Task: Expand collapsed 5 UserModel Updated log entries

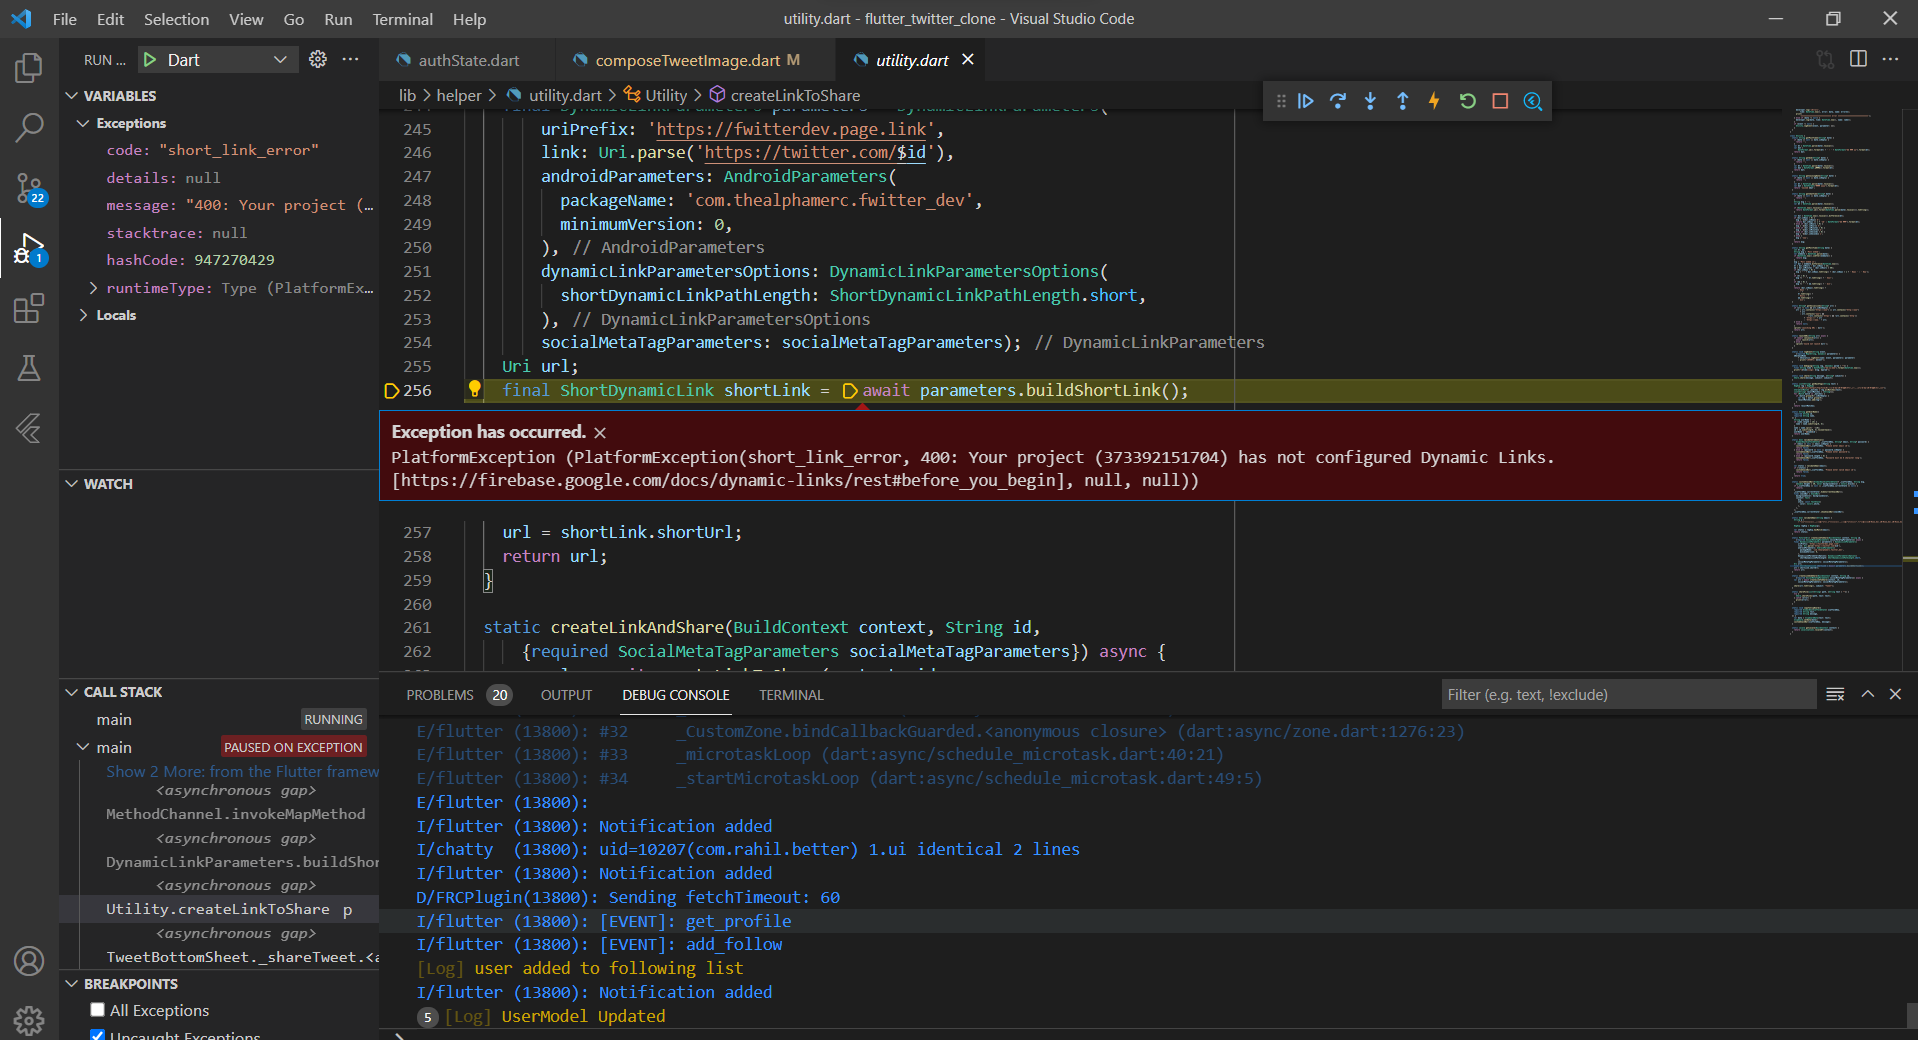Action: click(427, 1017)
